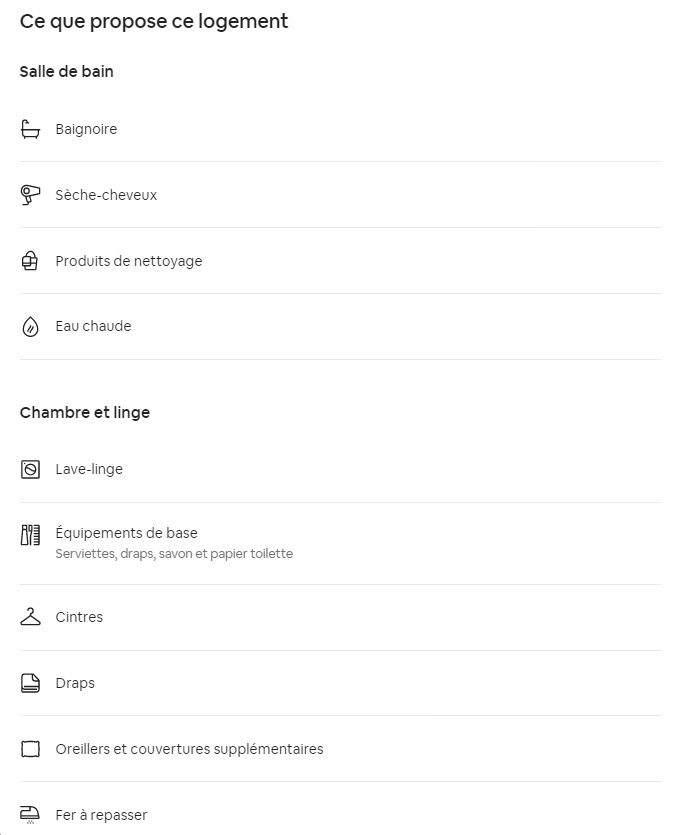The image size is (681, 835).
Task: Click the Produits de nettoyage label
Action: tap(129, 261)
